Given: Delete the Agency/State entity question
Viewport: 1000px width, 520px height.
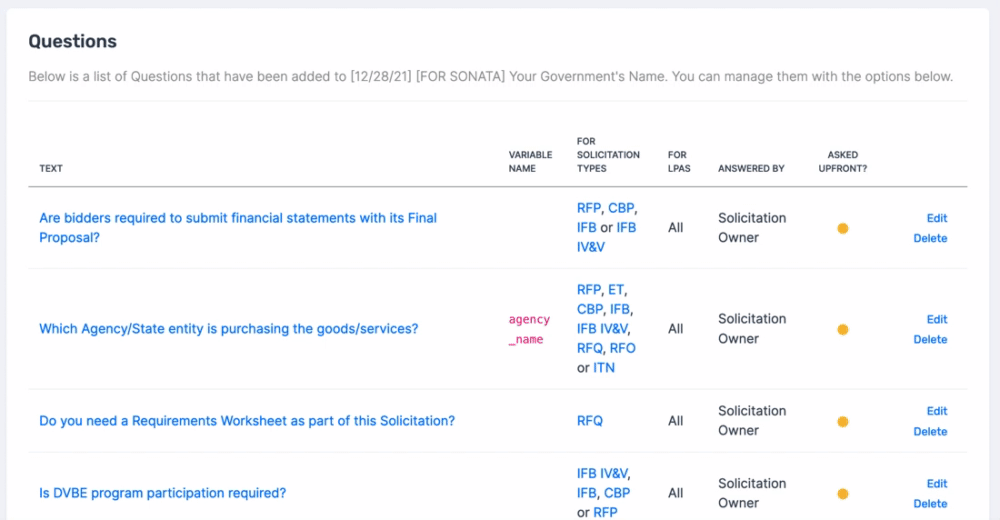Looking at the screenshot, I should click(930, 339).
